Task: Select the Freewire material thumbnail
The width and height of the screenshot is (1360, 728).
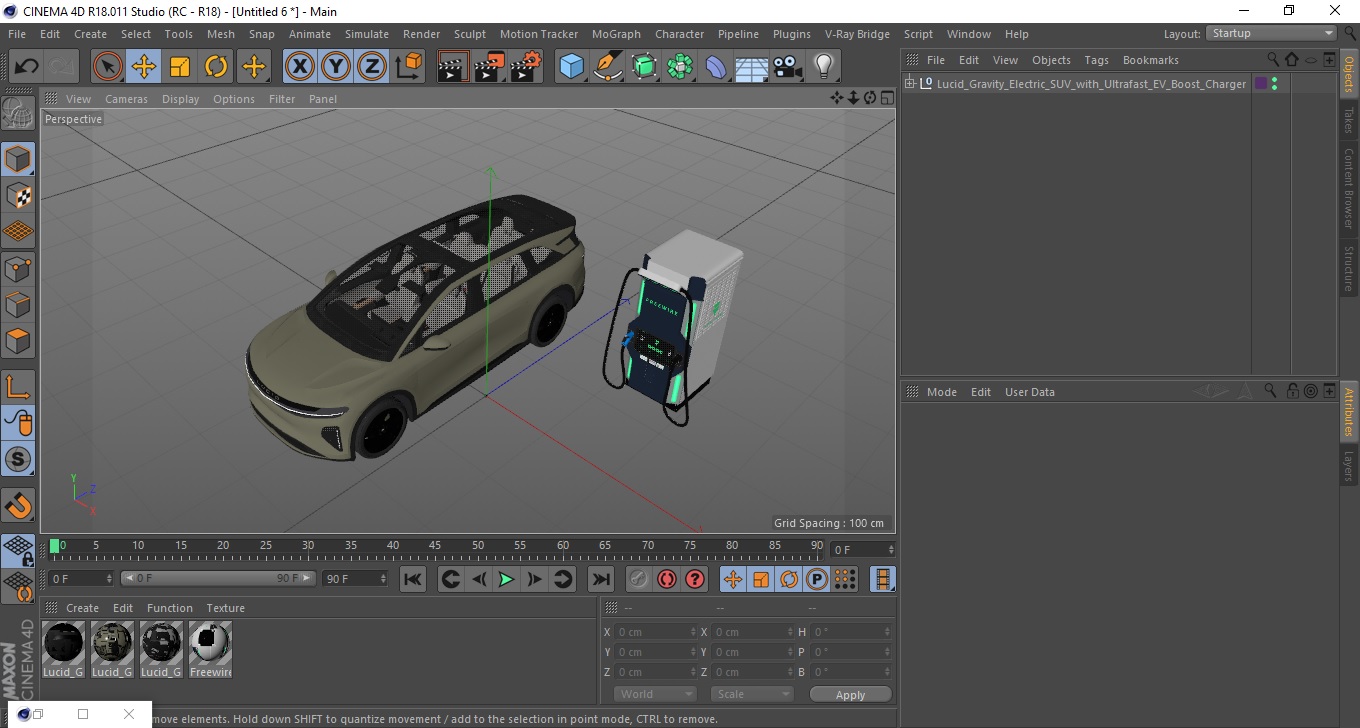Action: click(x=210, y=648)
